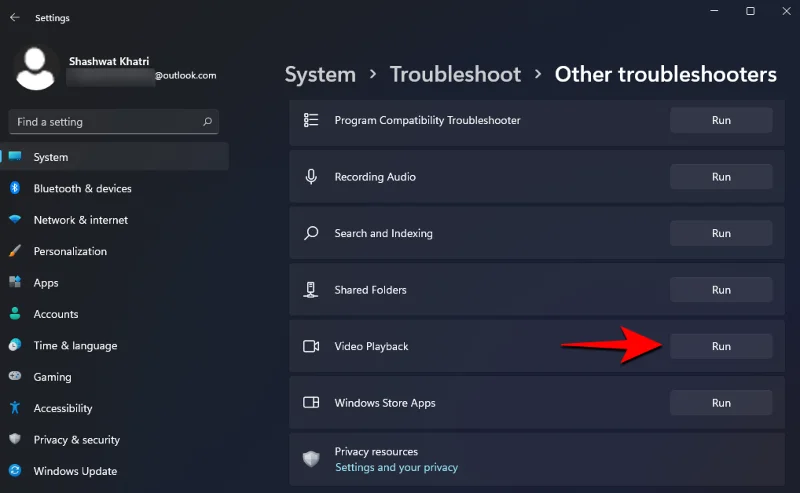Click the Windows Store Apps icon
This screenshot has height=493, width=800.
pos(311,403)
